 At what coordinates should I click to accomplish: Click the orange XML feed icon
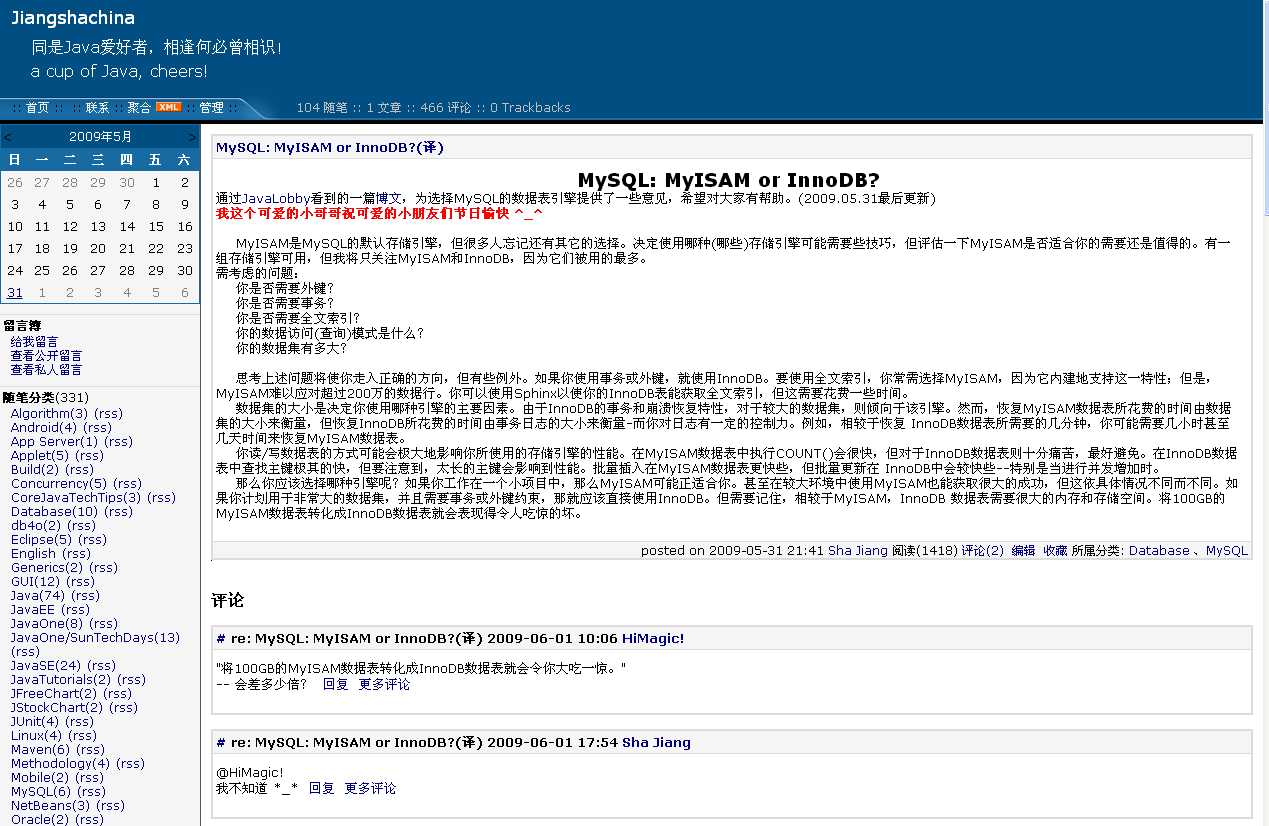point(169,107)
